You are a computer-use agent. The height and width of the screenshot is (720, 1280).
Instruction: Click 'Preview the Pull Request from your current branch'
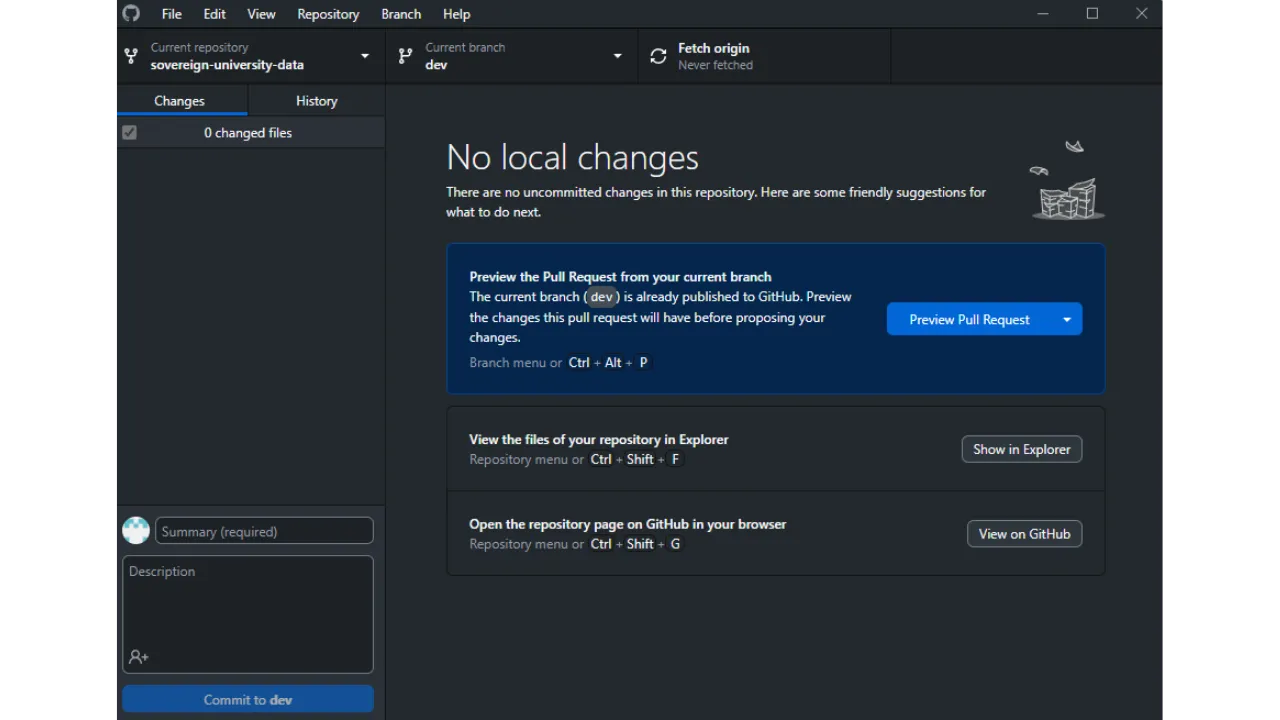pyautogui.click(x=620, y=277)
